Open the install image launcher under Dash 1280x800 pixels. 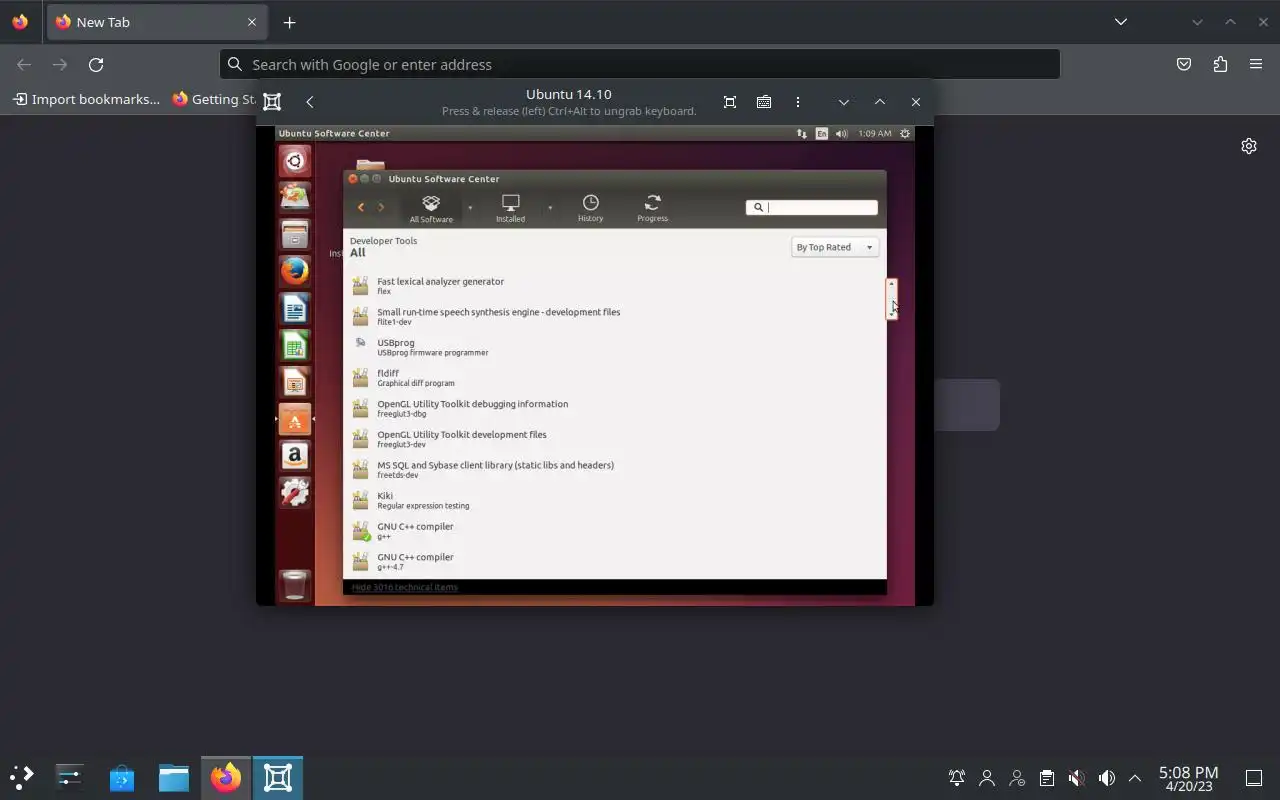(294, 197)
